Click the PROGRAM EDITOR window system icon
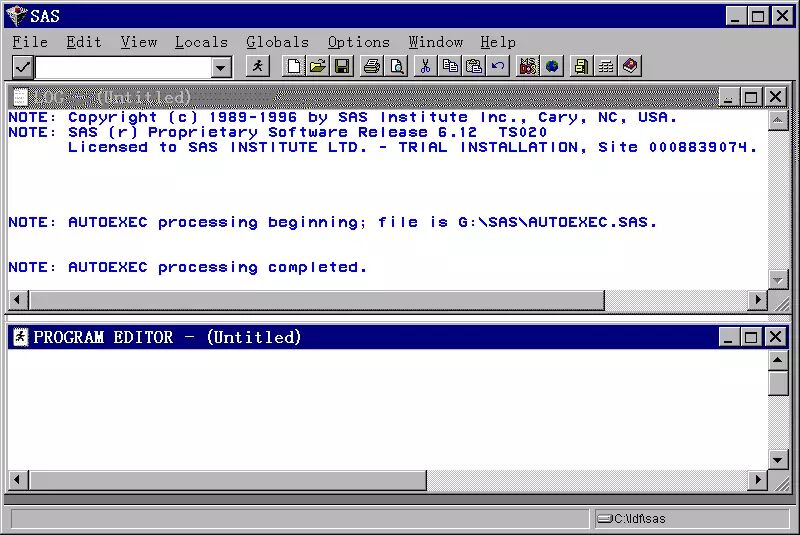Screen dimensions: 800x535 click(x=20, y=337)
